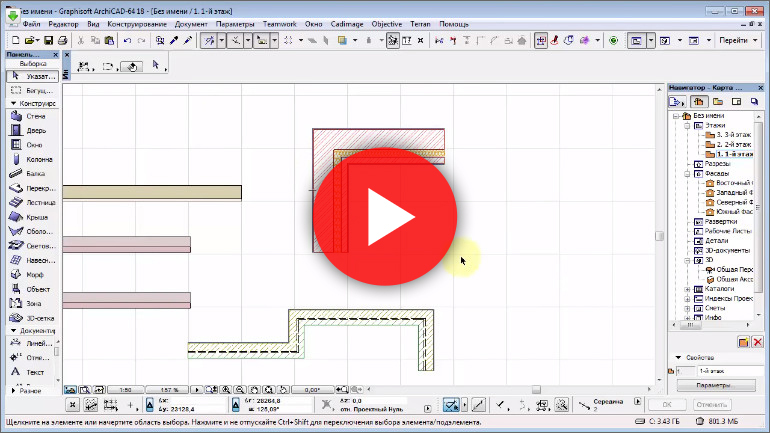The height and width of the screenshot is (433, 770).
Task: Open the Конструирование menu
Action: pyautogui.click(x=137, y=24)
